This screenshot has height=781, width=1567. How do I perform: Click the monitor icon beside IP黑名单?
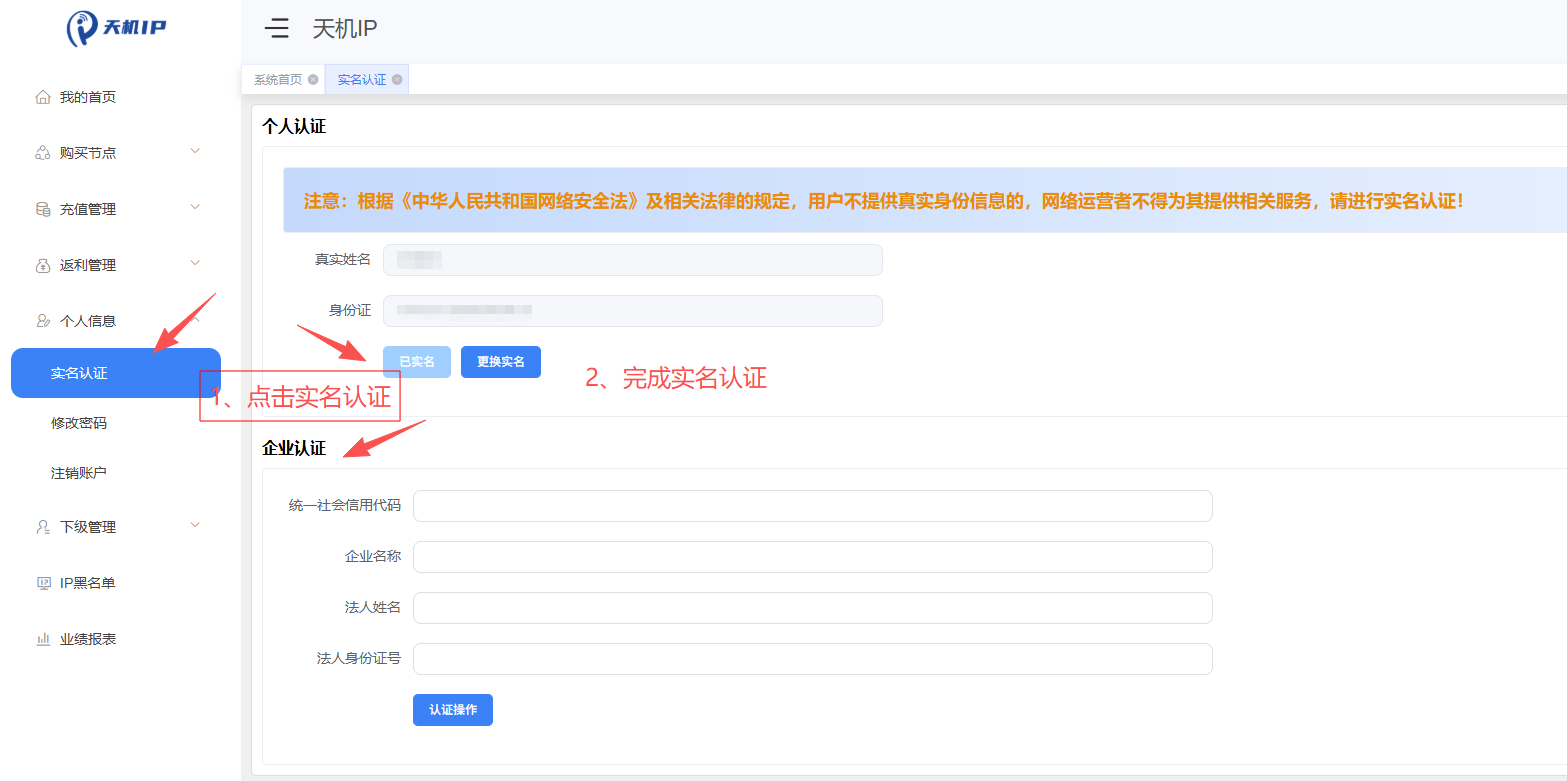click(43, 583)
